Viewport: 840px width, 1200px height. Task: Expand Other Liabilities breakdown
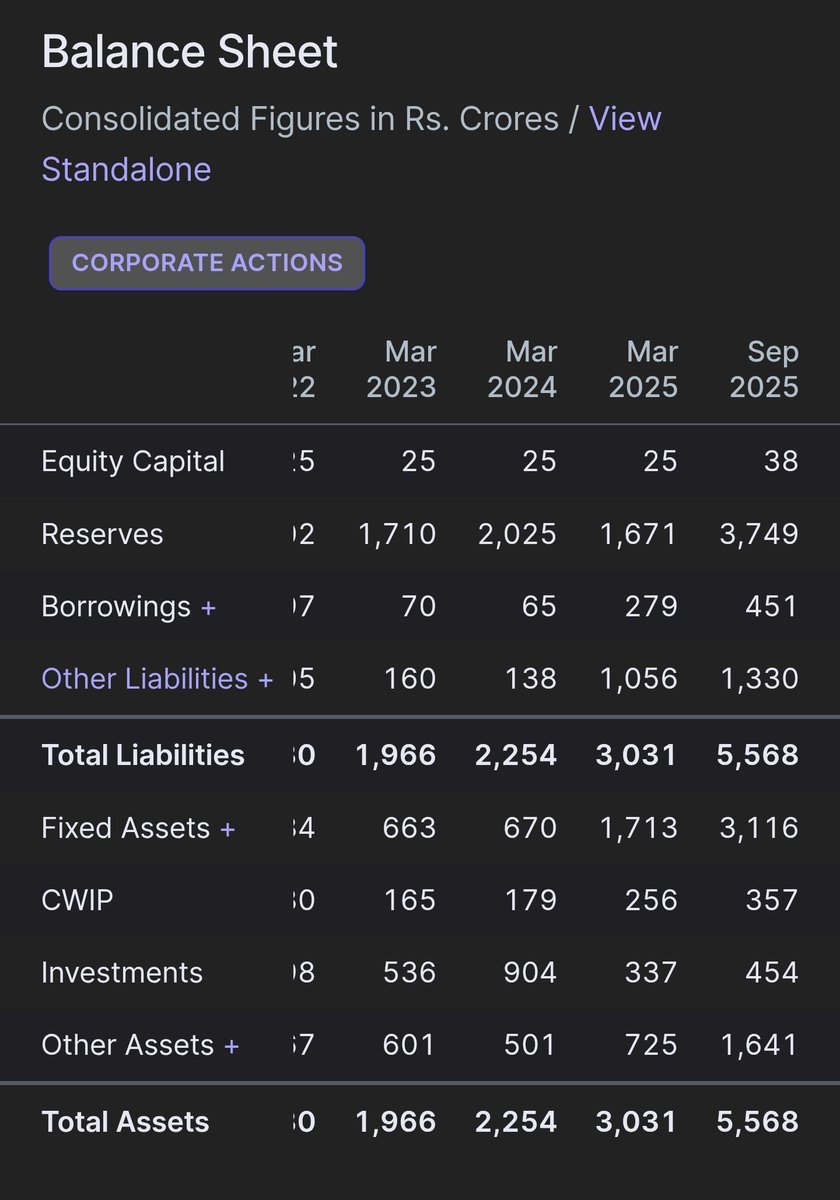(157, 679)
